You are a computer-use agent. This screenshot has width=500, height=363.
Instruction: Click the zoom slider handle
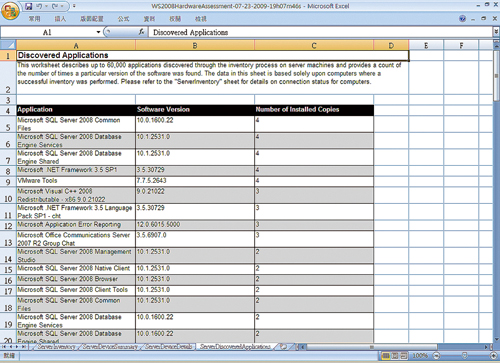coord(464,356)
